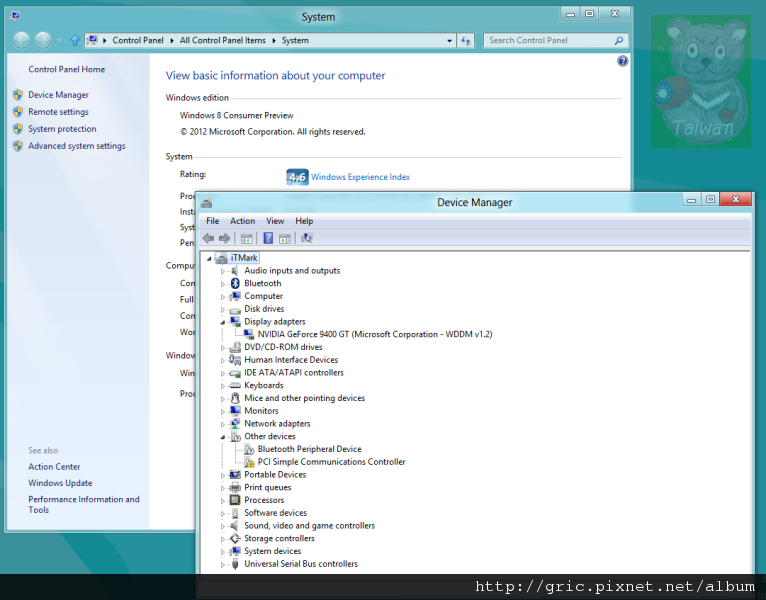Click All Control Panel Items breadcrumb
This screenshot has width=766, height=600.
[x=223, y=41]
